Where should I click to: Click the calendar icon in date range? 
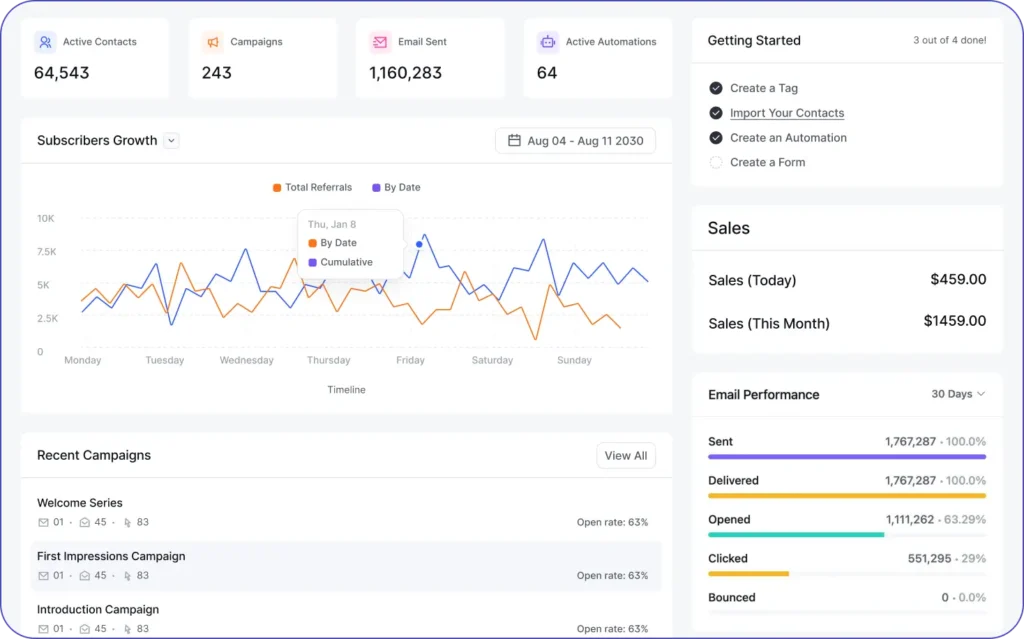click(515, 140)
